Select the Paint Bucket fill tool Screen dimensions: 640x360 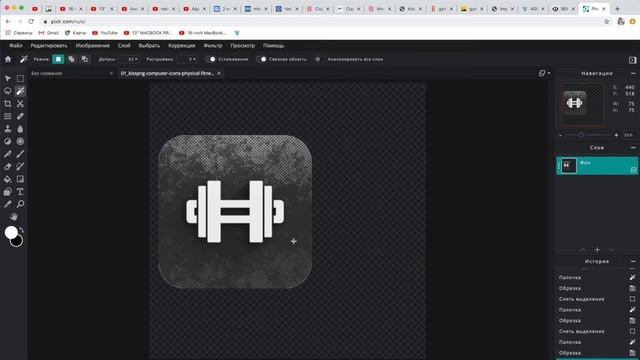tap(8, 179)
